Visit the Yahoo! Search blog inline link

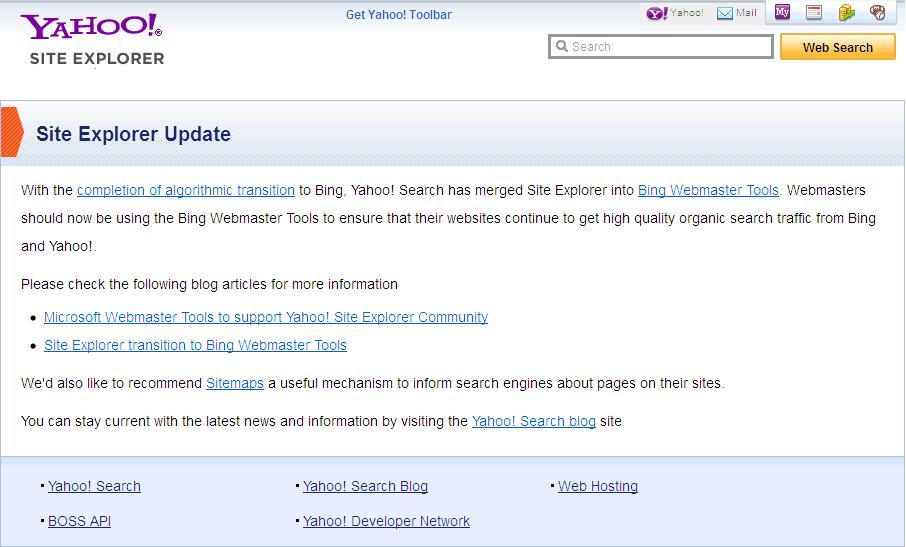533,421
